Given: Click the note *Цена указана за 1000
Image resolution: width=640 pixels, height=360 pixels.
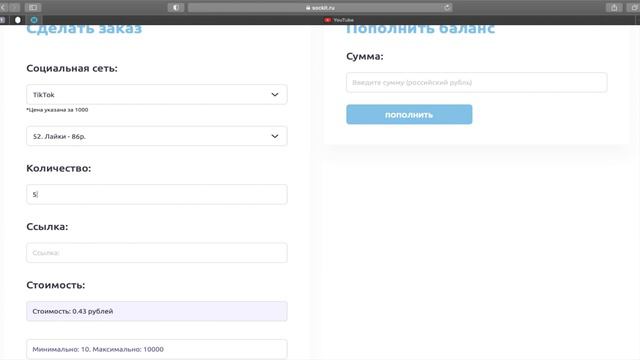Looking at the screenshot, I should click(x=57, y=110).
